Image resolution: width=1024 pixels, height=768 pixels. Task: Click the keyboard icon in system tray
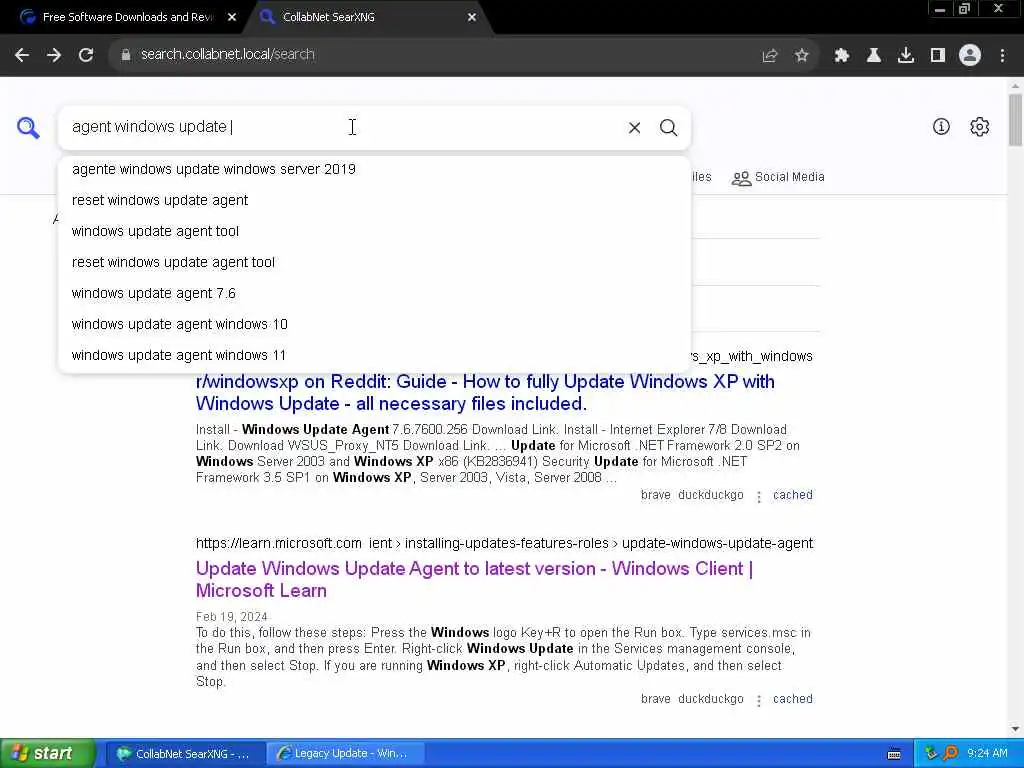pyautogui.click(x=894, y=754)
